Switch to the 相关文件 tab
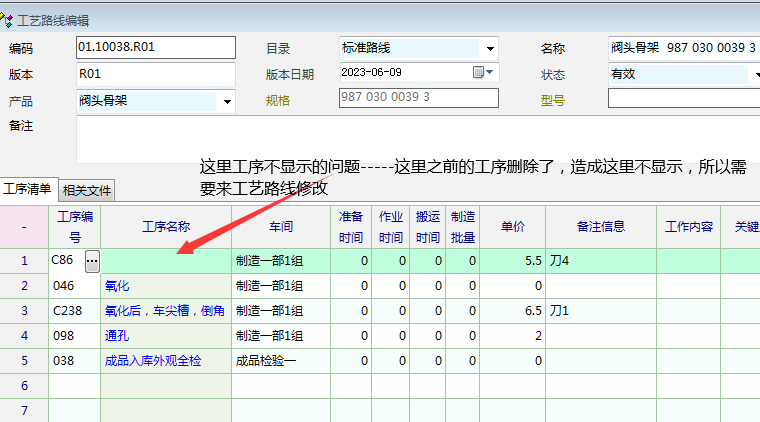 pyautogui.click(x=87, y=190)
